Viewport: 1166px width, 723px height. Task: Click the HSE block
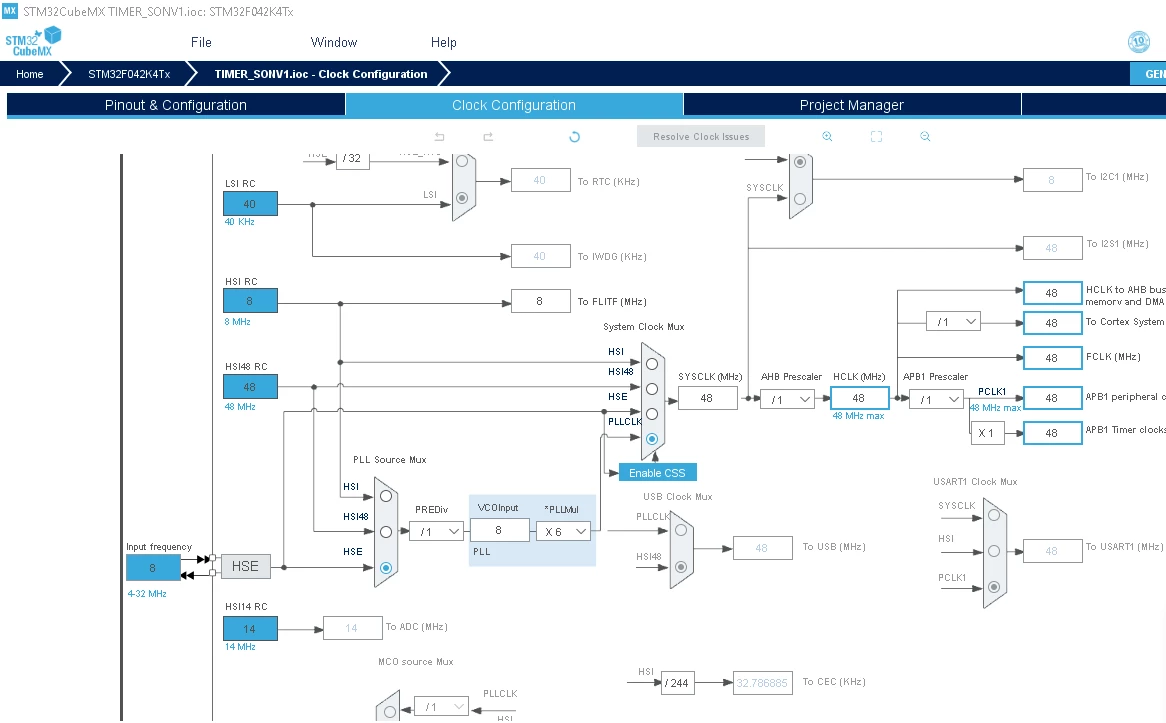pos(245,567)
